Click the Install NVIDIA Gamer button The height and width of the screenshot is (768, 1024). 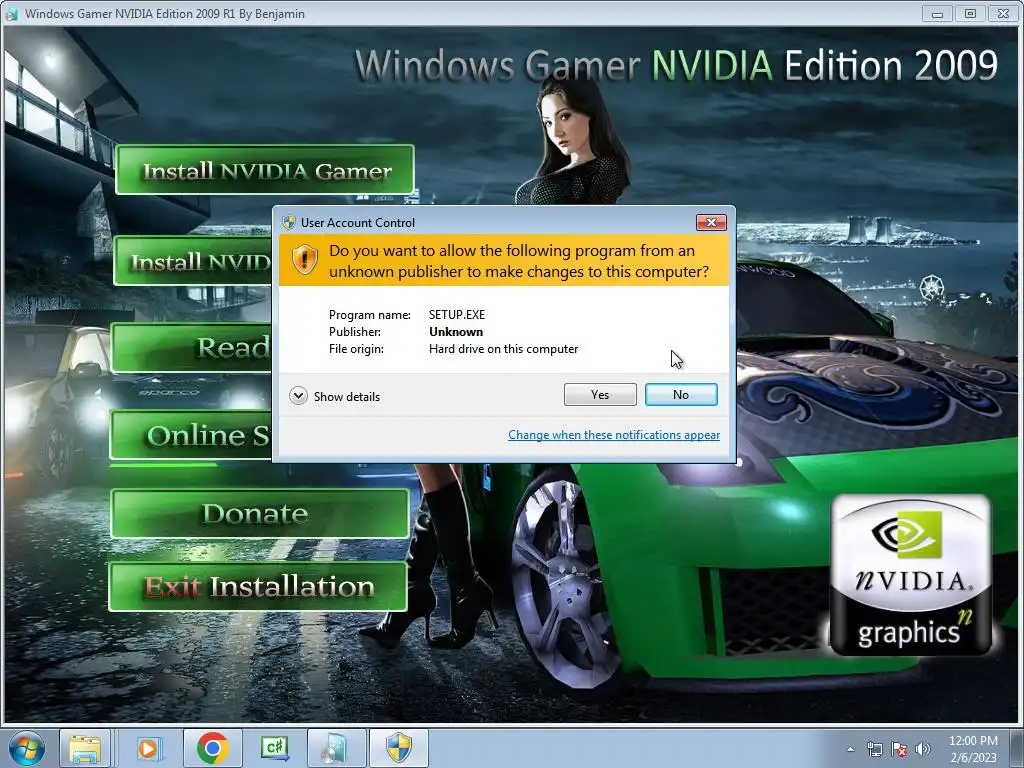click(264, 170)
